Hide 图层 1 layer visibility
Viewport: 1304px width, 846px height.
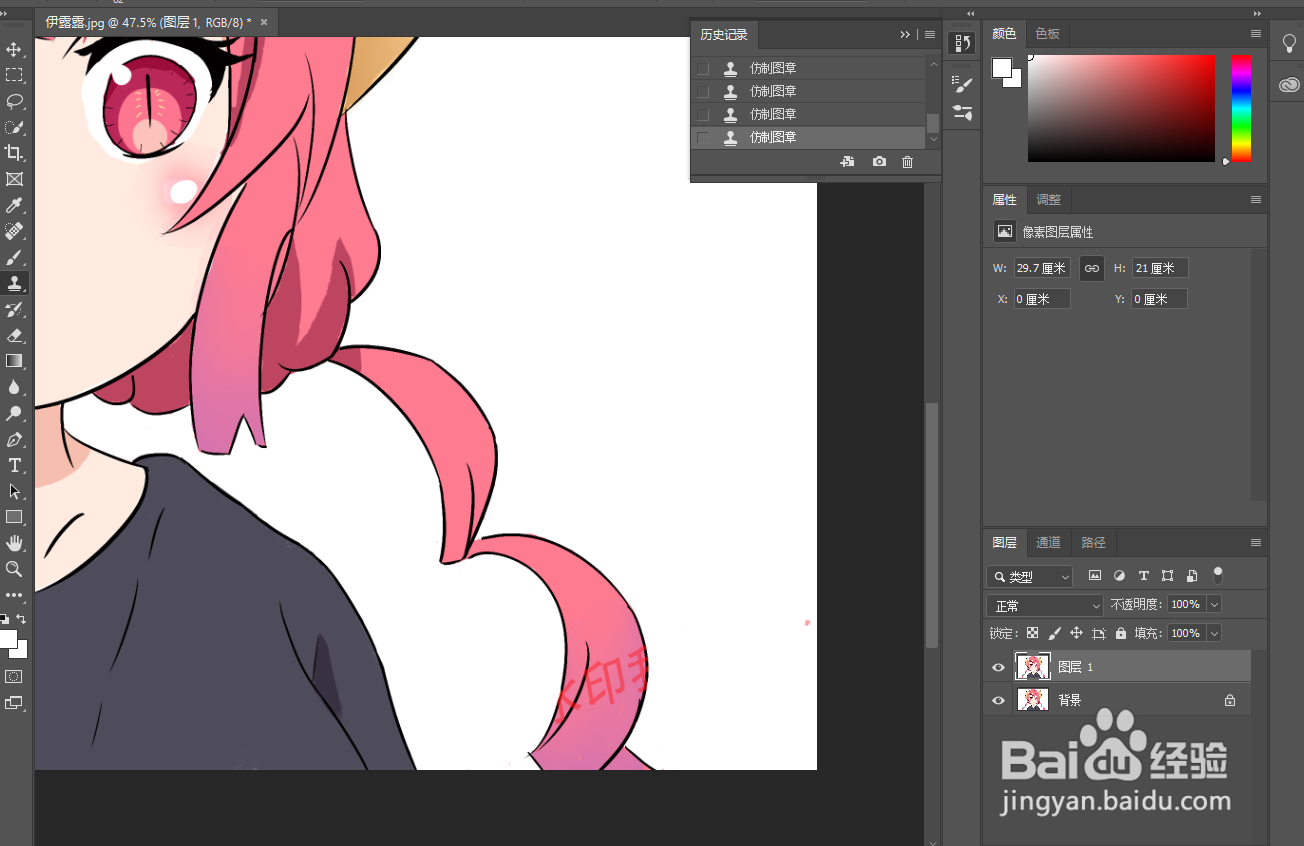coord(998,667)
